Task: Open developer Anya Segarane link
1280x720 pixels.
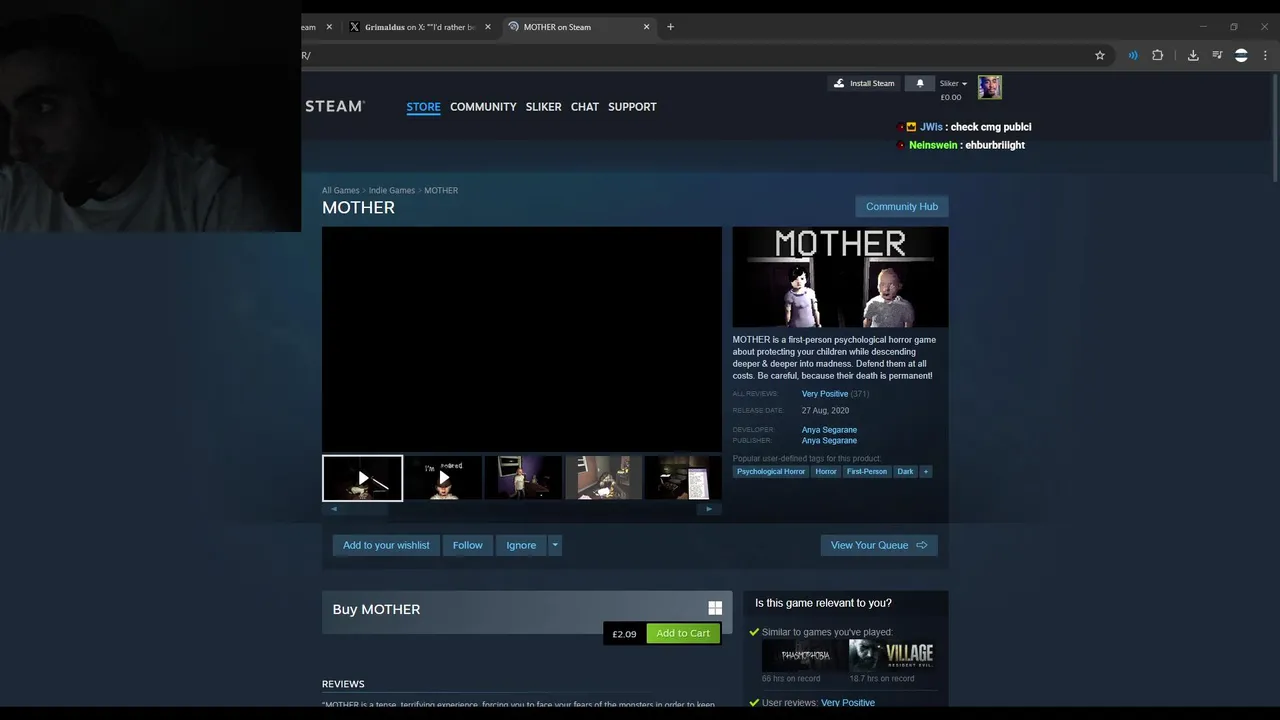Action: point(829,430)
